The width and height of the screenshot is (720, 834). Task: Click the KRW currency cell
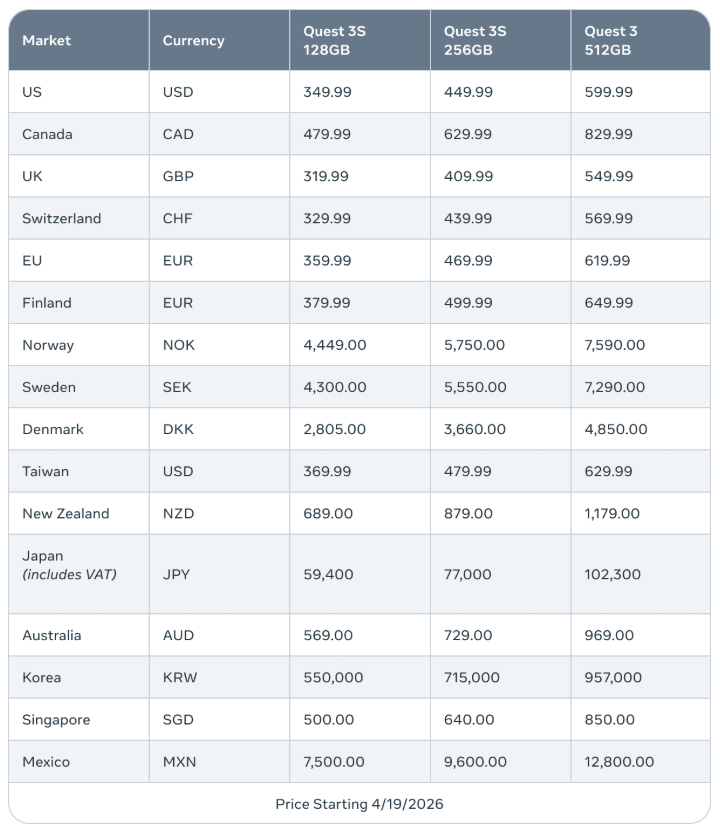click(180, 677)
